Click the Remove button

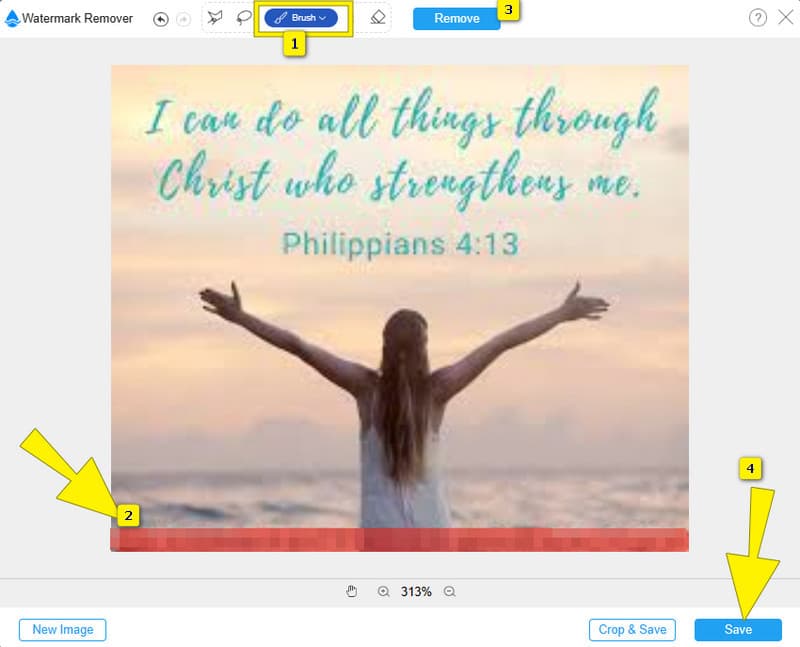point(456,19)
